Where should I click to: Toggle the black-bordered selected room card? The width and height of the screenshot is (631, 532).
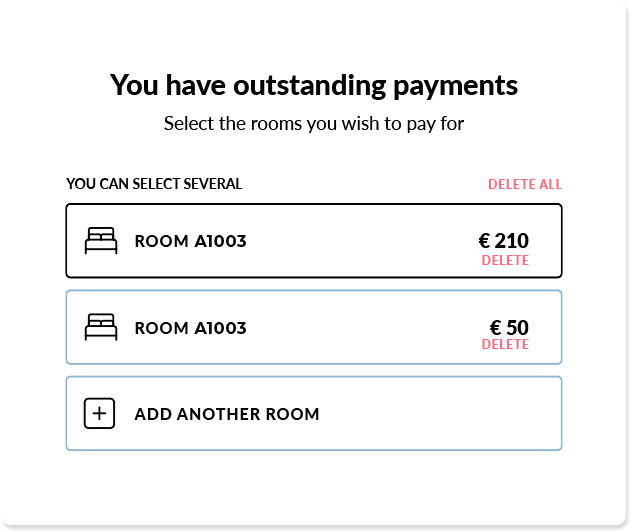coord(314,241)
